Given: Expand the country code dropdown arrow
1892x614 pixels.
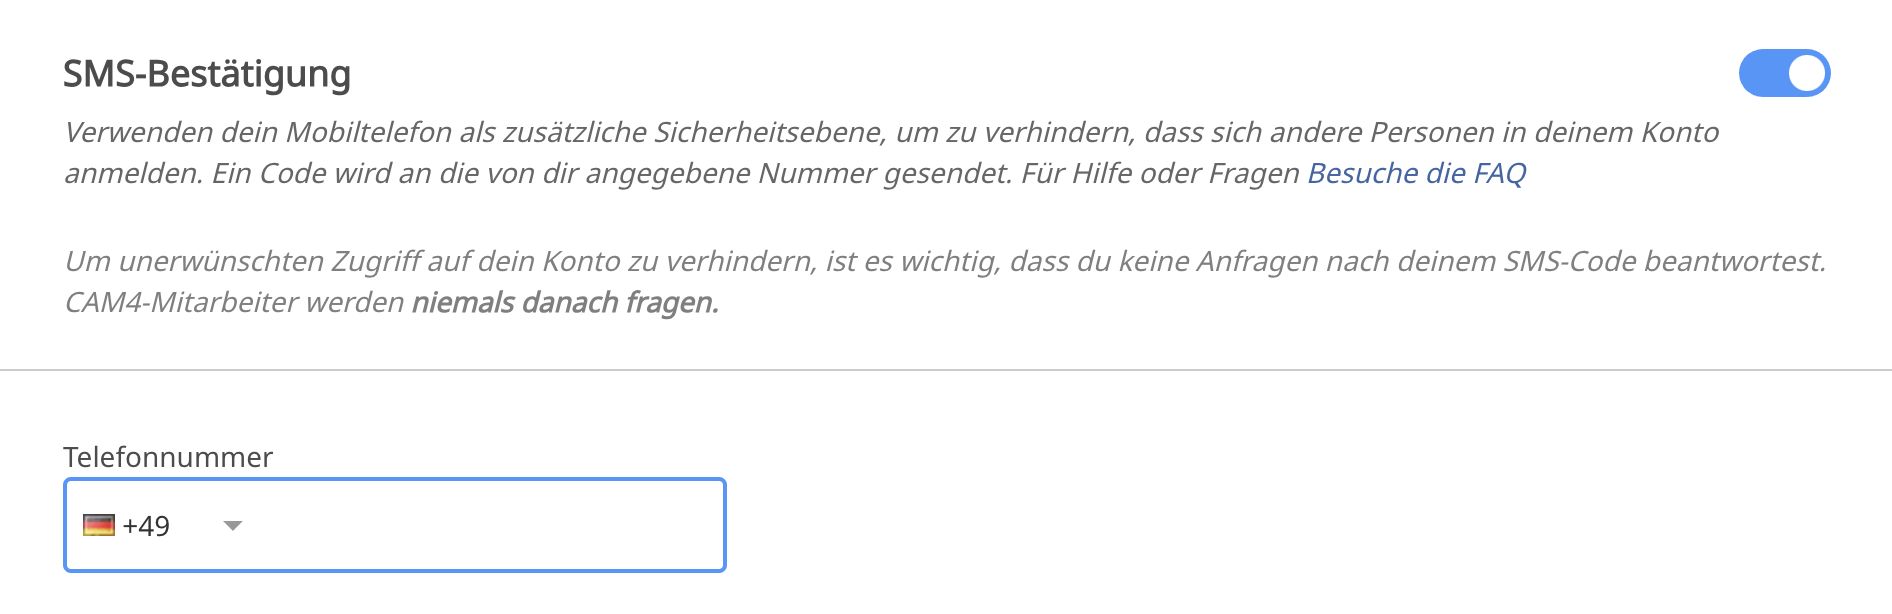Looking at the screenshot, I should pos(233,526).
